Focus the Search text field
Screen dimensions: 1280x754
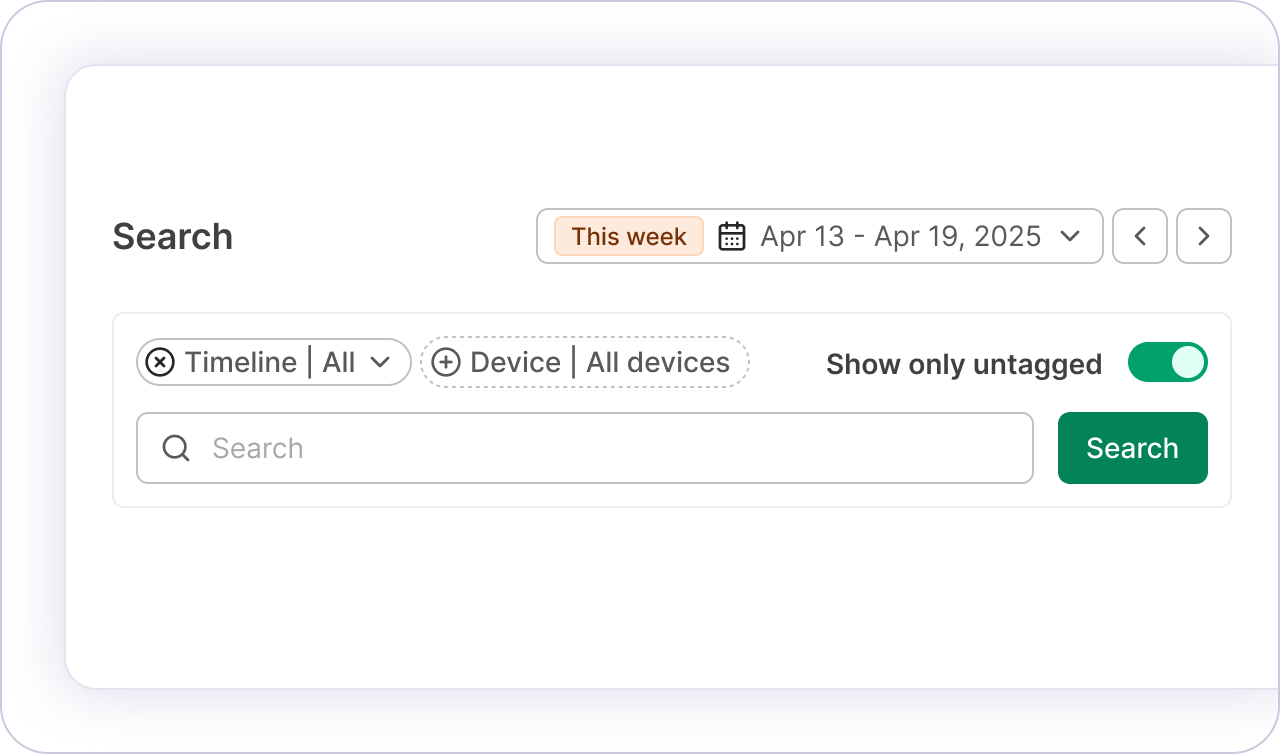(600, 448)
